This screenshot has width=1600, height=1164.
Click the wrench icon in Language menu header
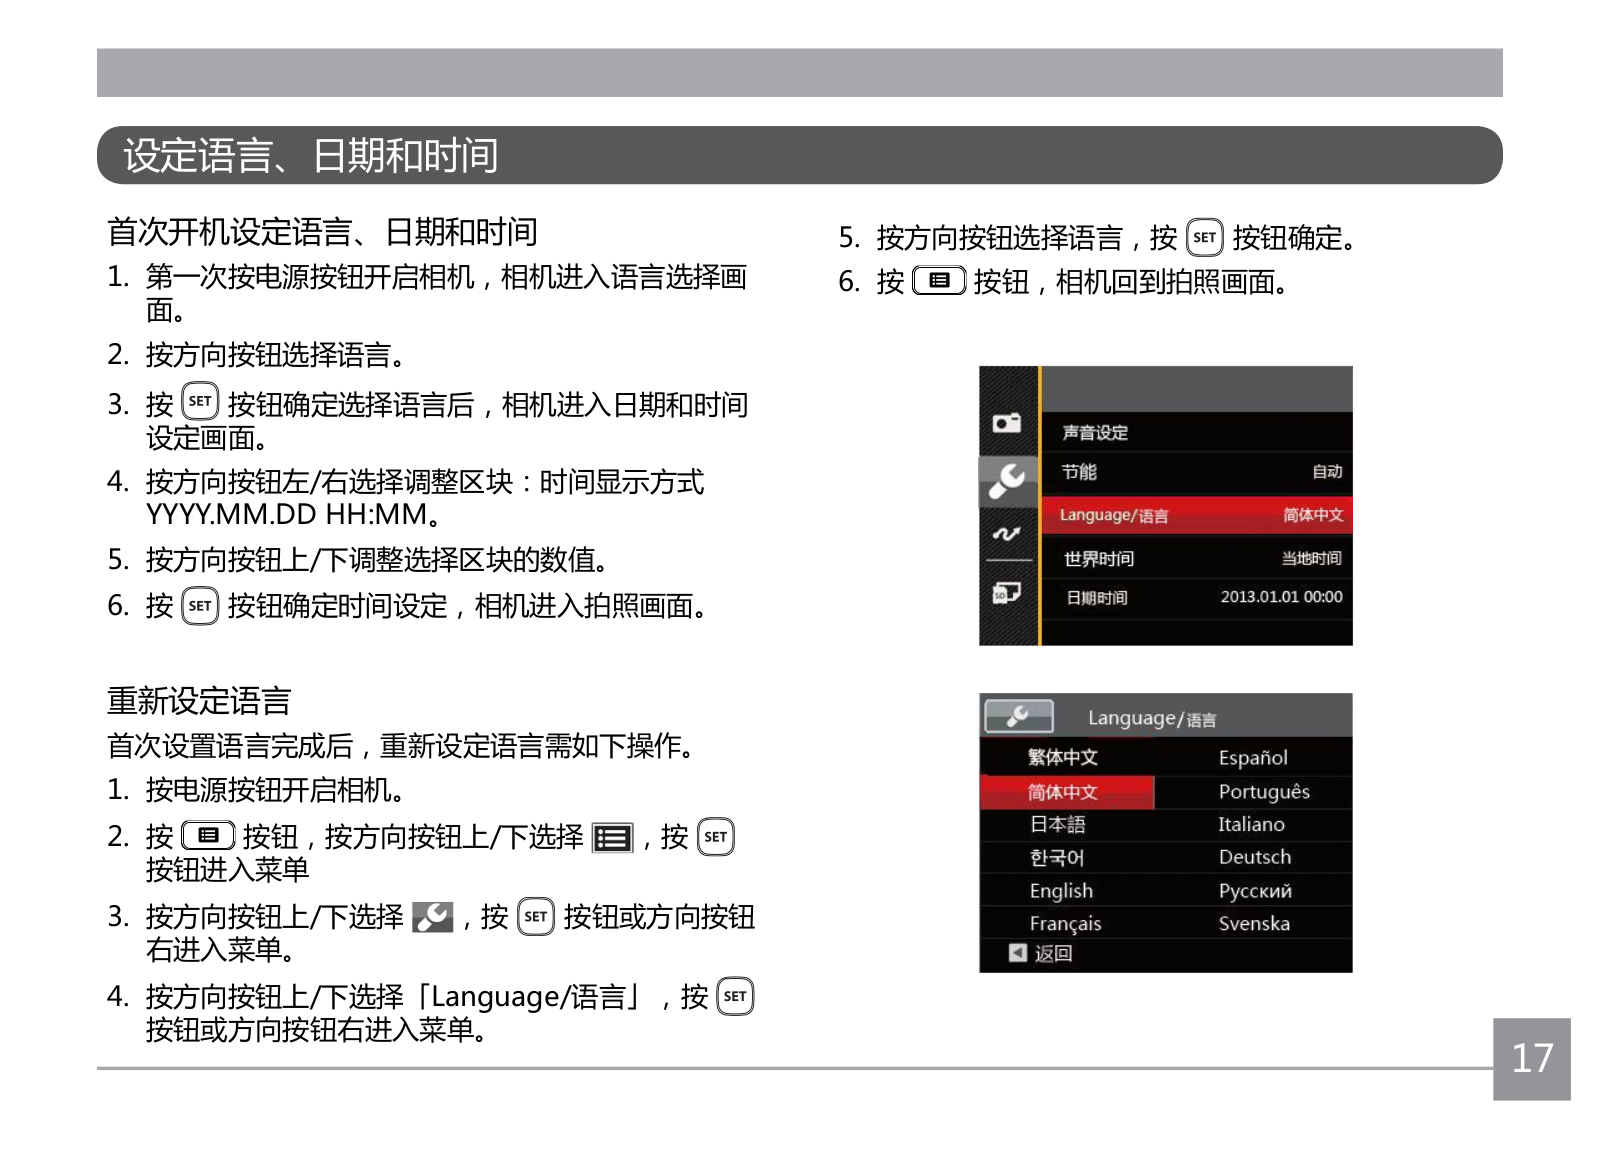point(1019,716)
